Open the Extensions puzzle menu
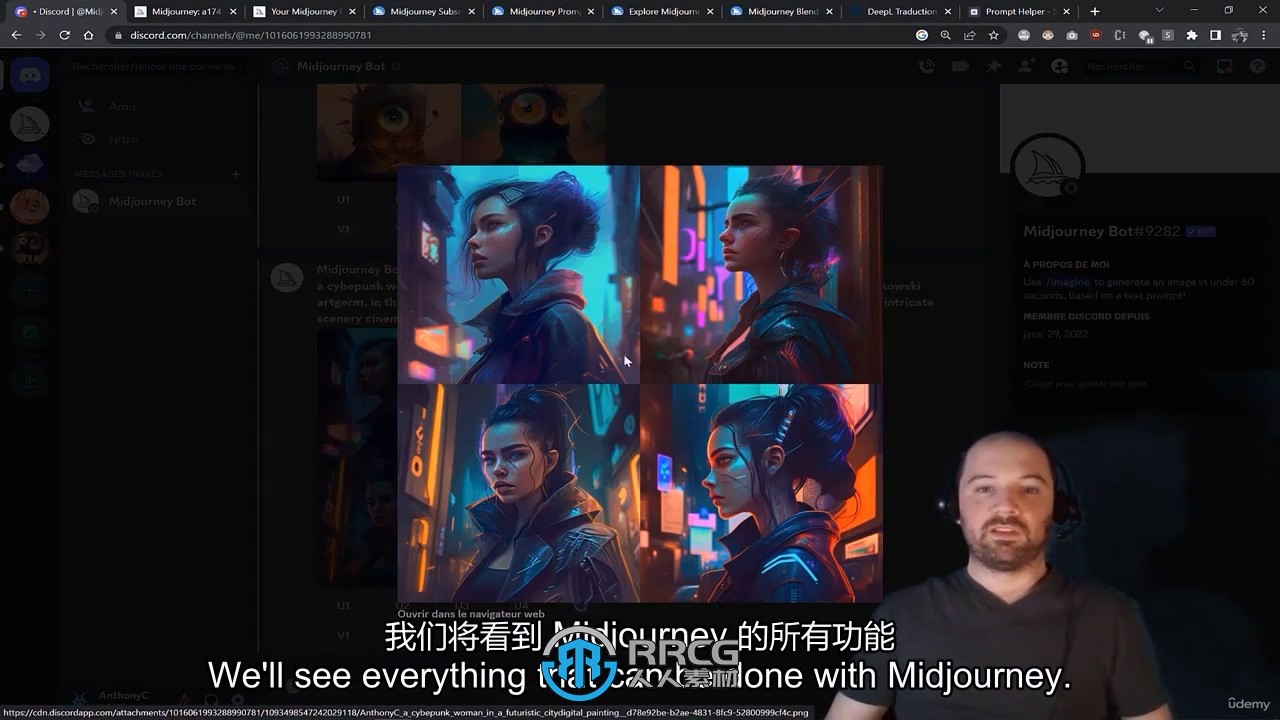 tap(1192, 35)
